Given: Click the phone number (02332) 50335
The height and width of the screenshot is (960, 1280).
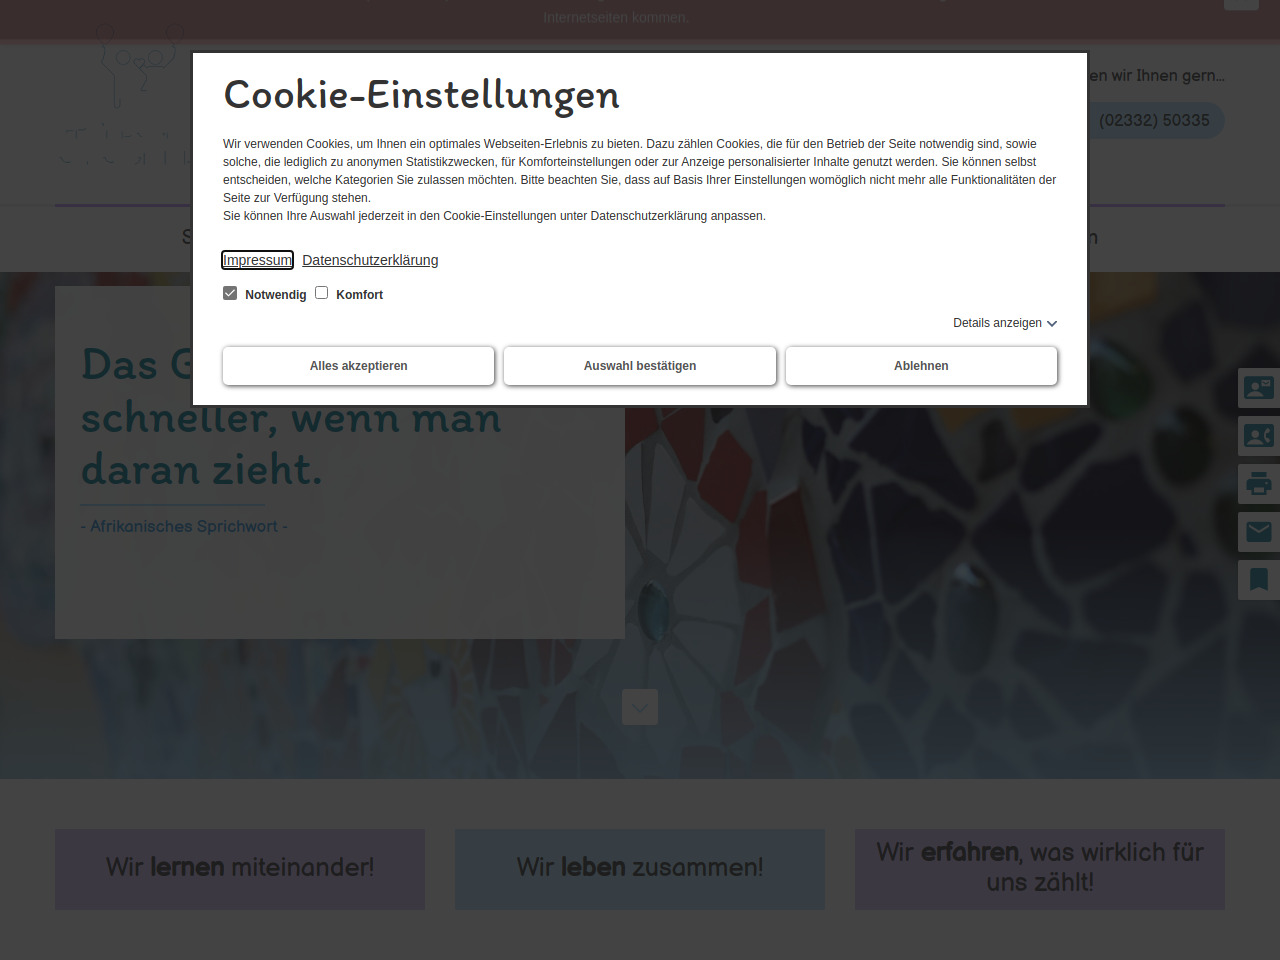Looking at the screenshot, I should (1154, 120).
